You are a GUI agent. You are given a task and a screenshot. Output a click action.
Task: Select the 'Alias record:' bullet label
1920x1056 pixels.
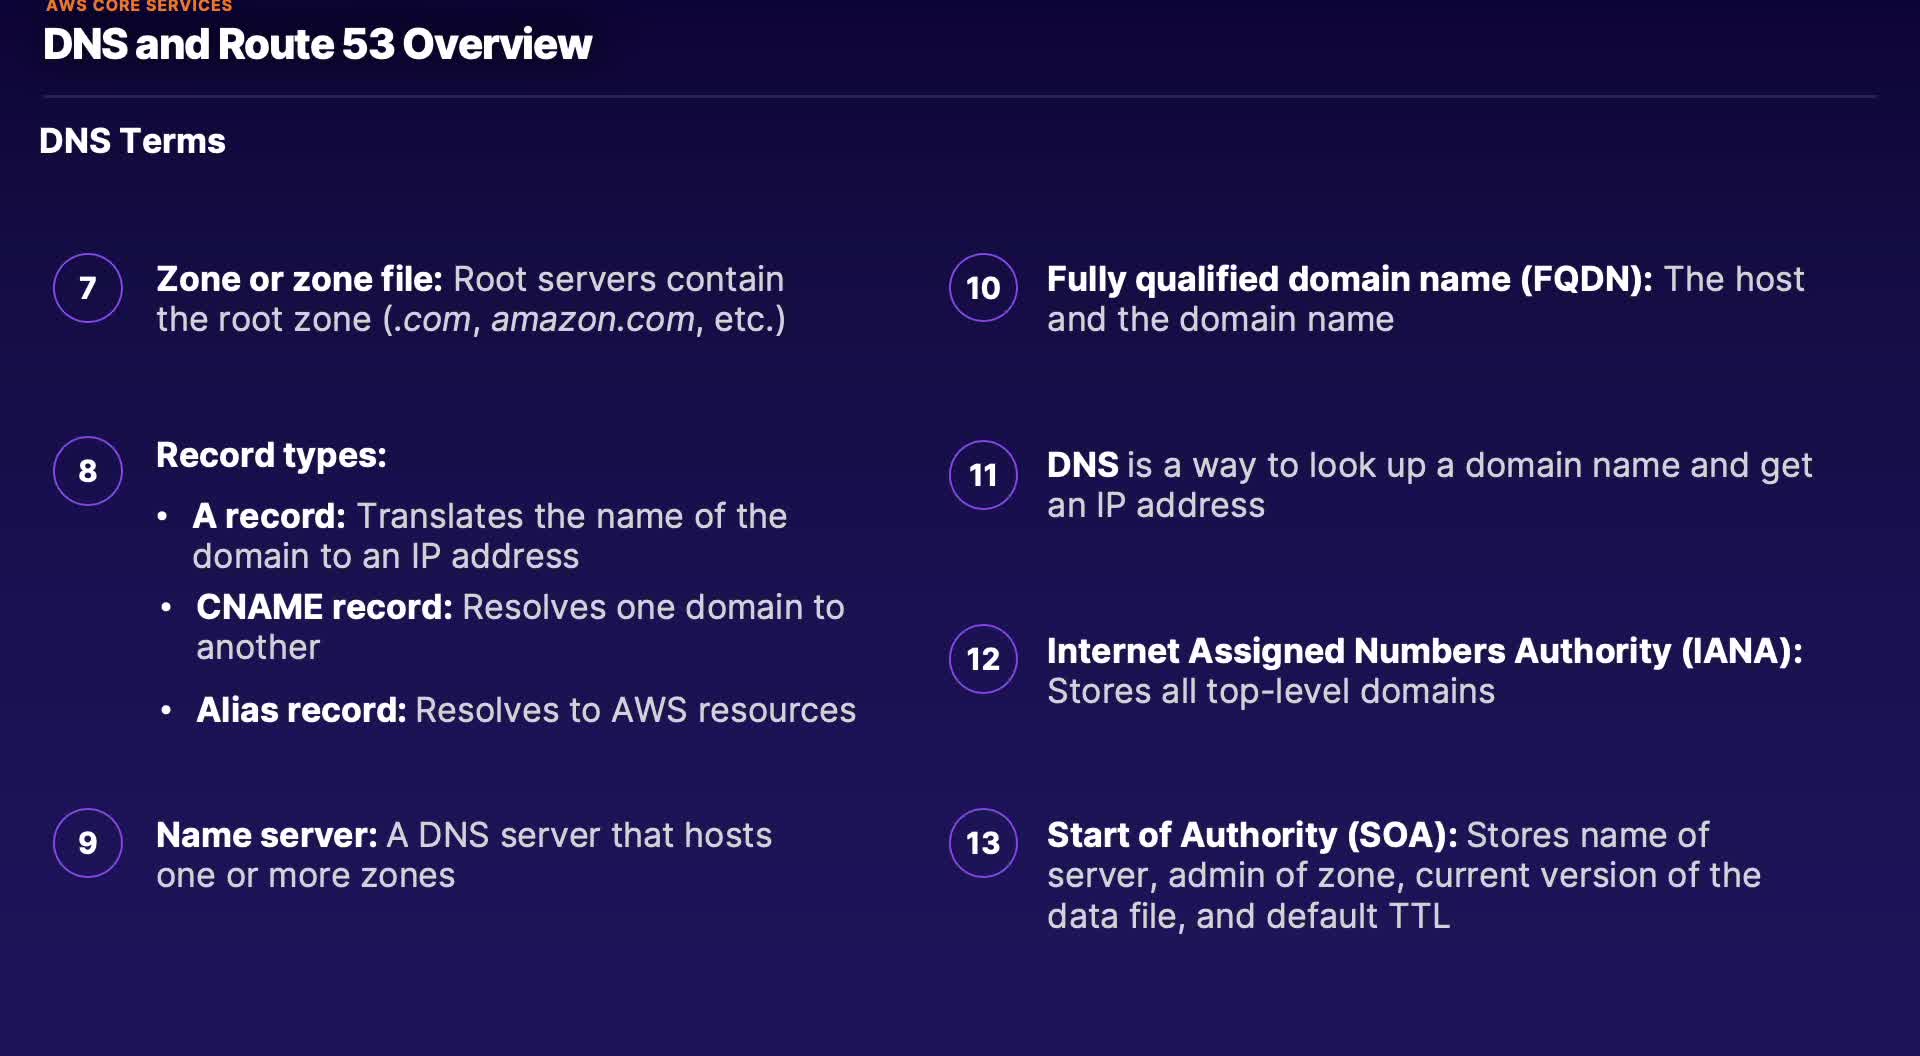301,710
